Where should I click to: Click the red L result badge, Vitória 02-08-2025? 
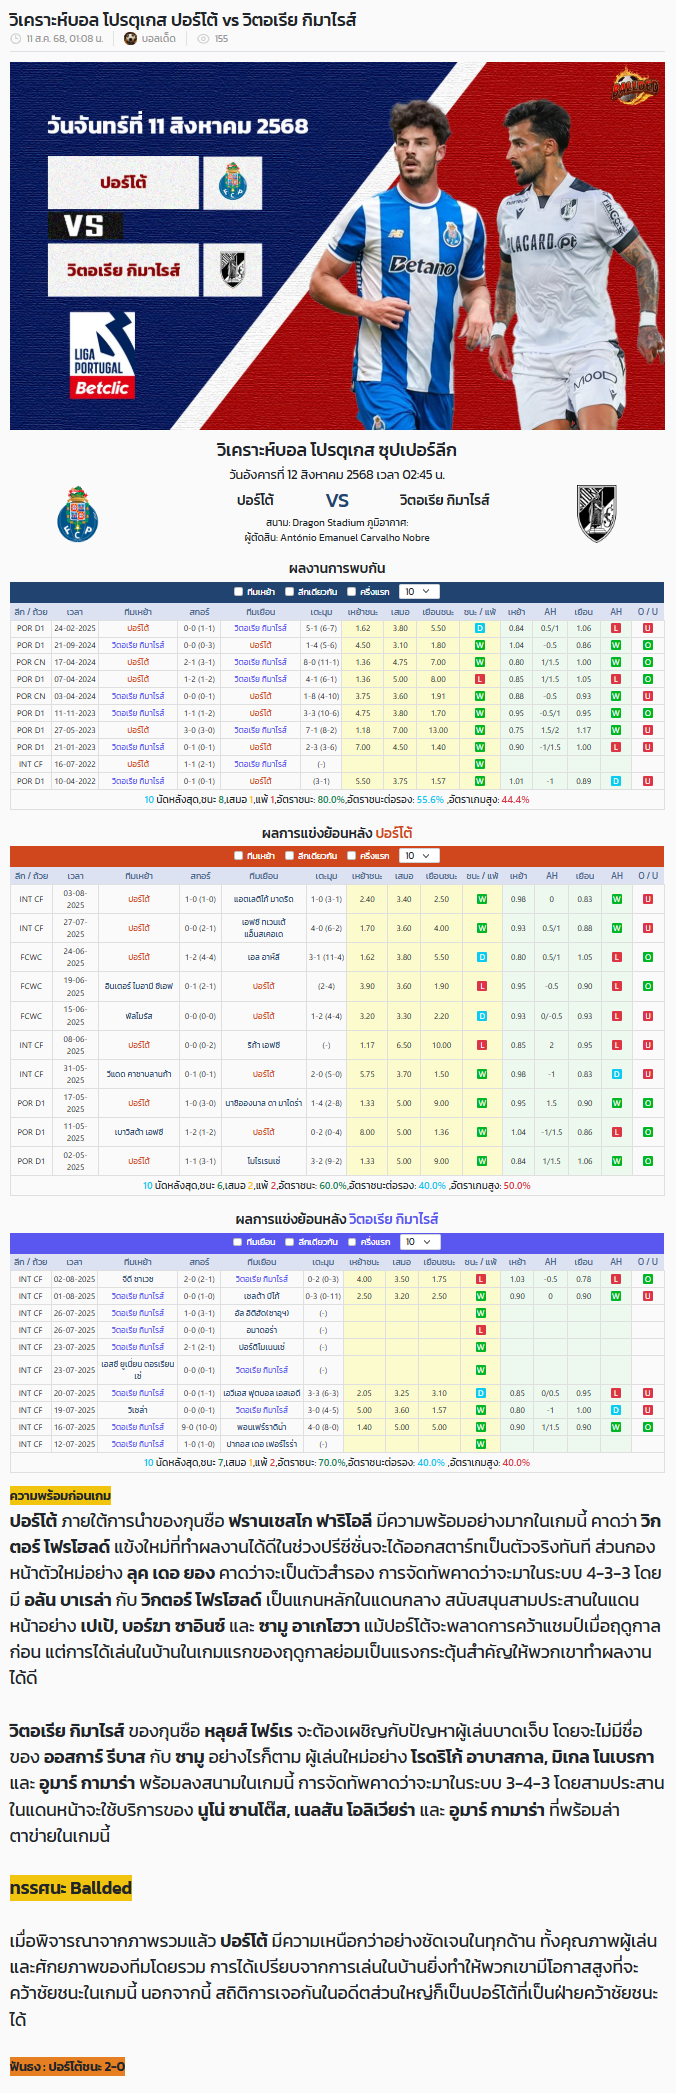click(480, 1279)
